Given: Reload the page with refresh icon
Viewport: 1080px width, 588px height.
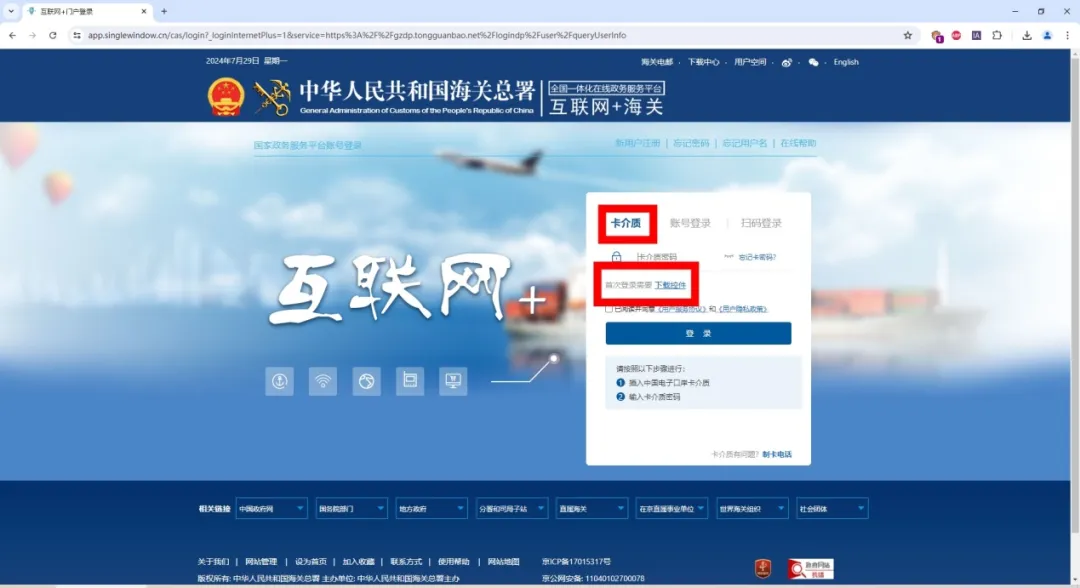Looking at the screenshot, I should tap(52, 35).
